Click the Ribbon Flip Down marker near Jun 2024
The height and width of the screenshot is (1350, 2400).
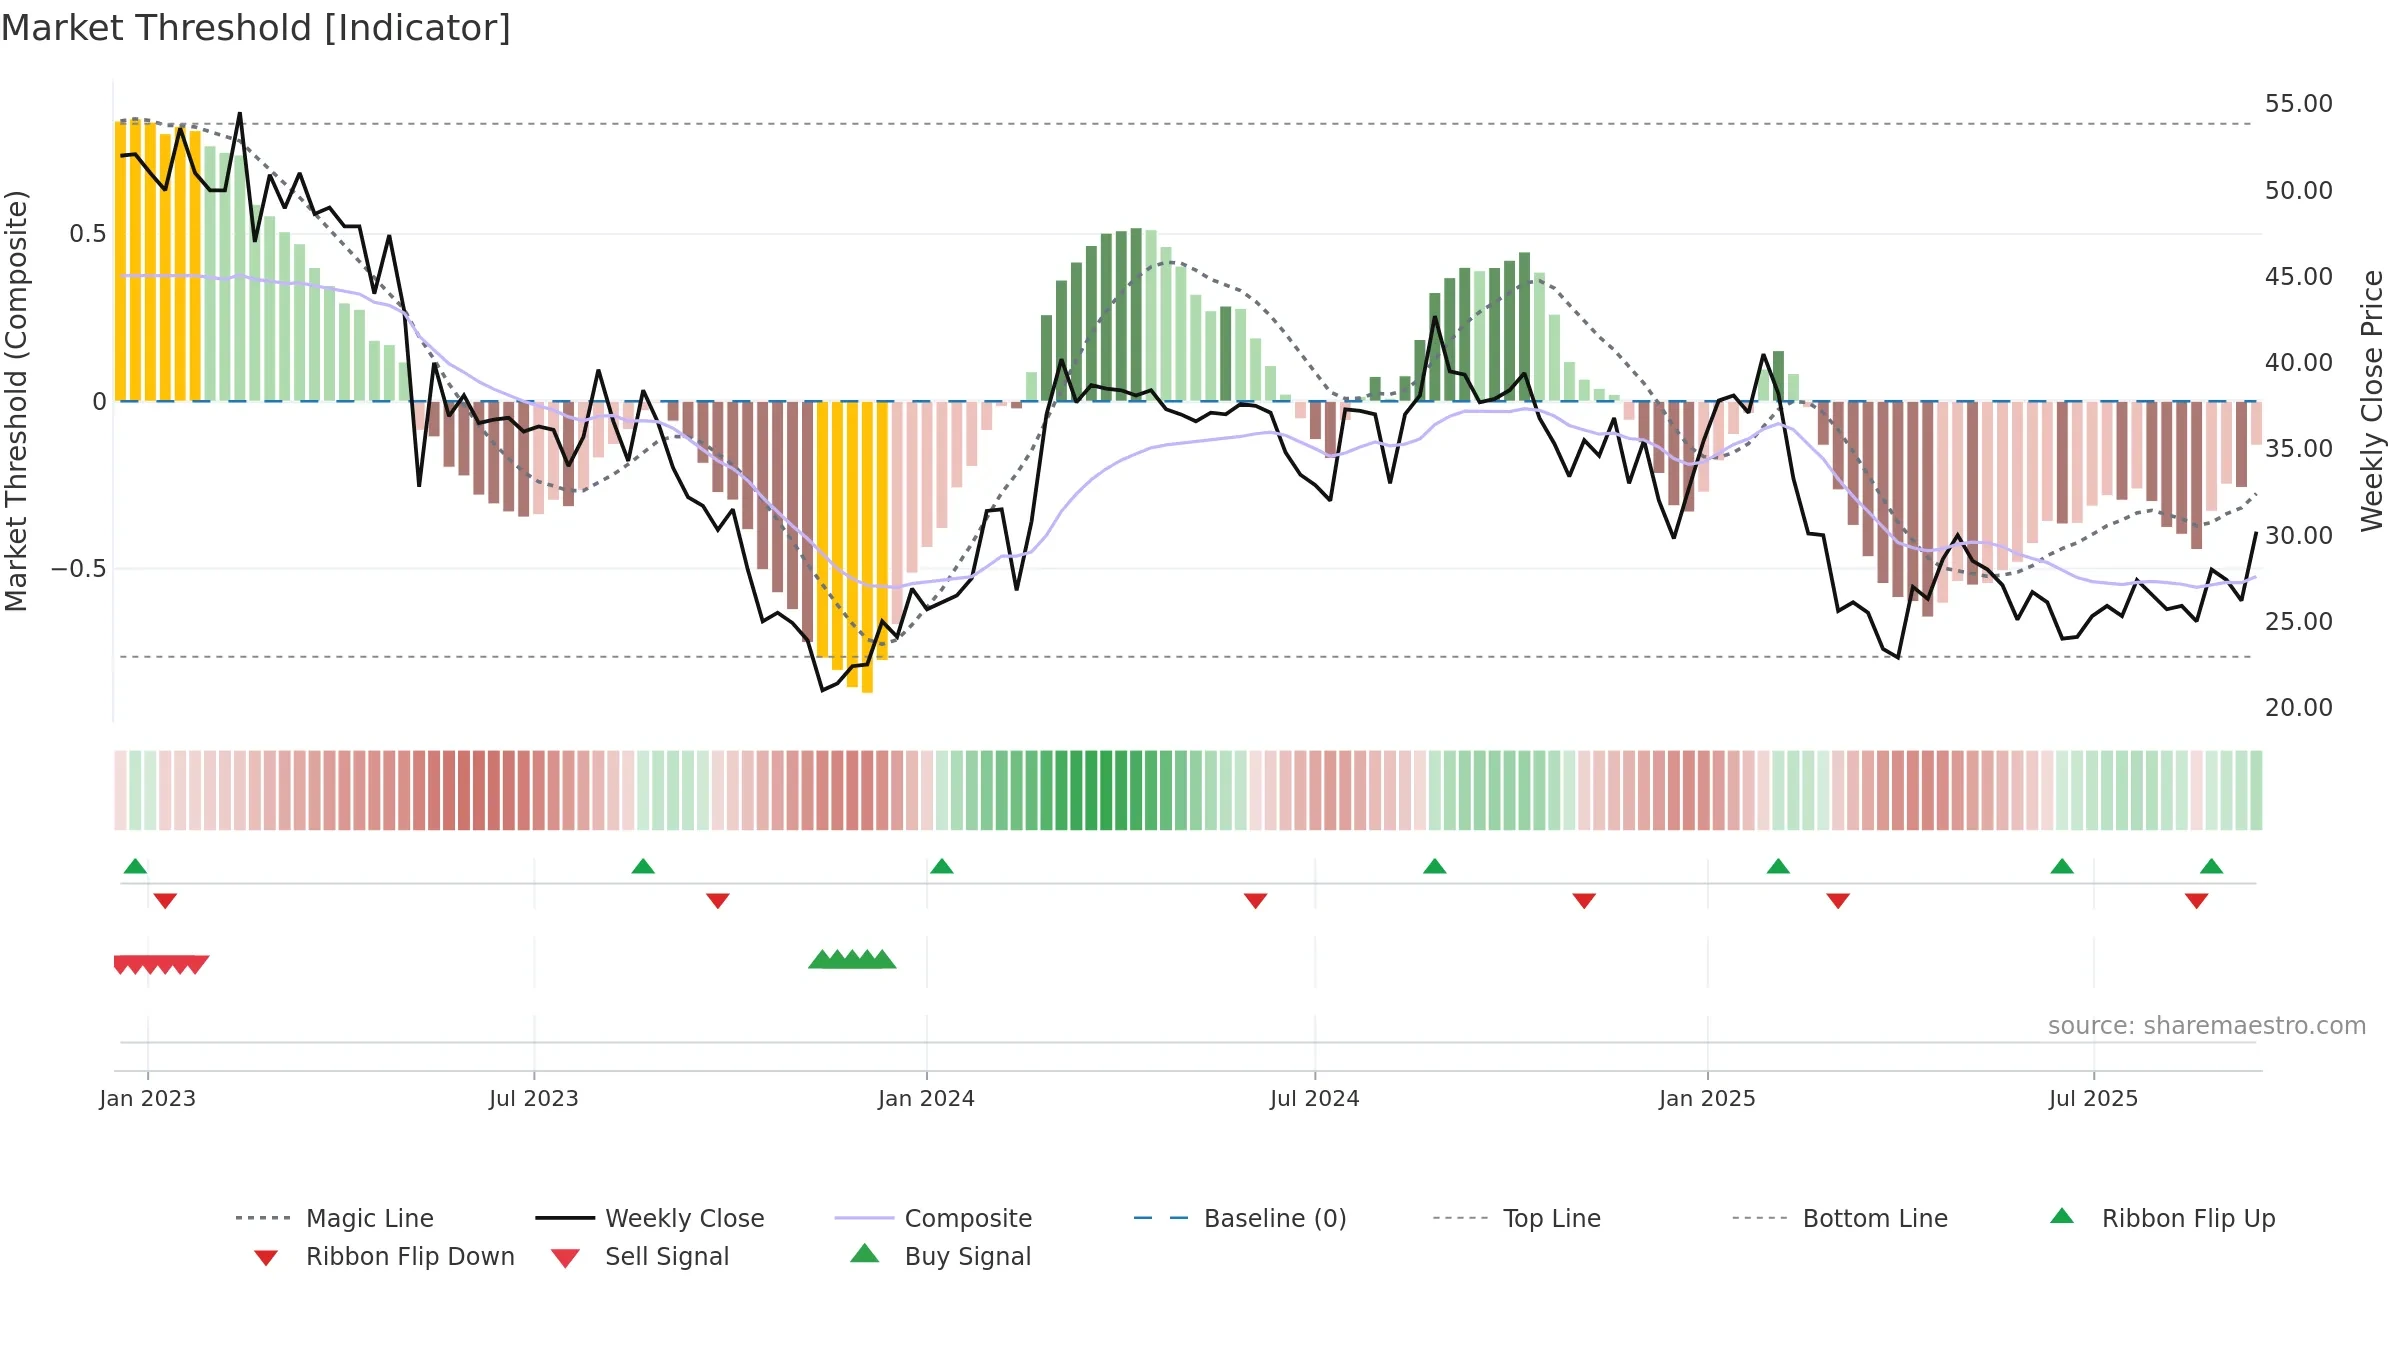tap(1256, 901)
